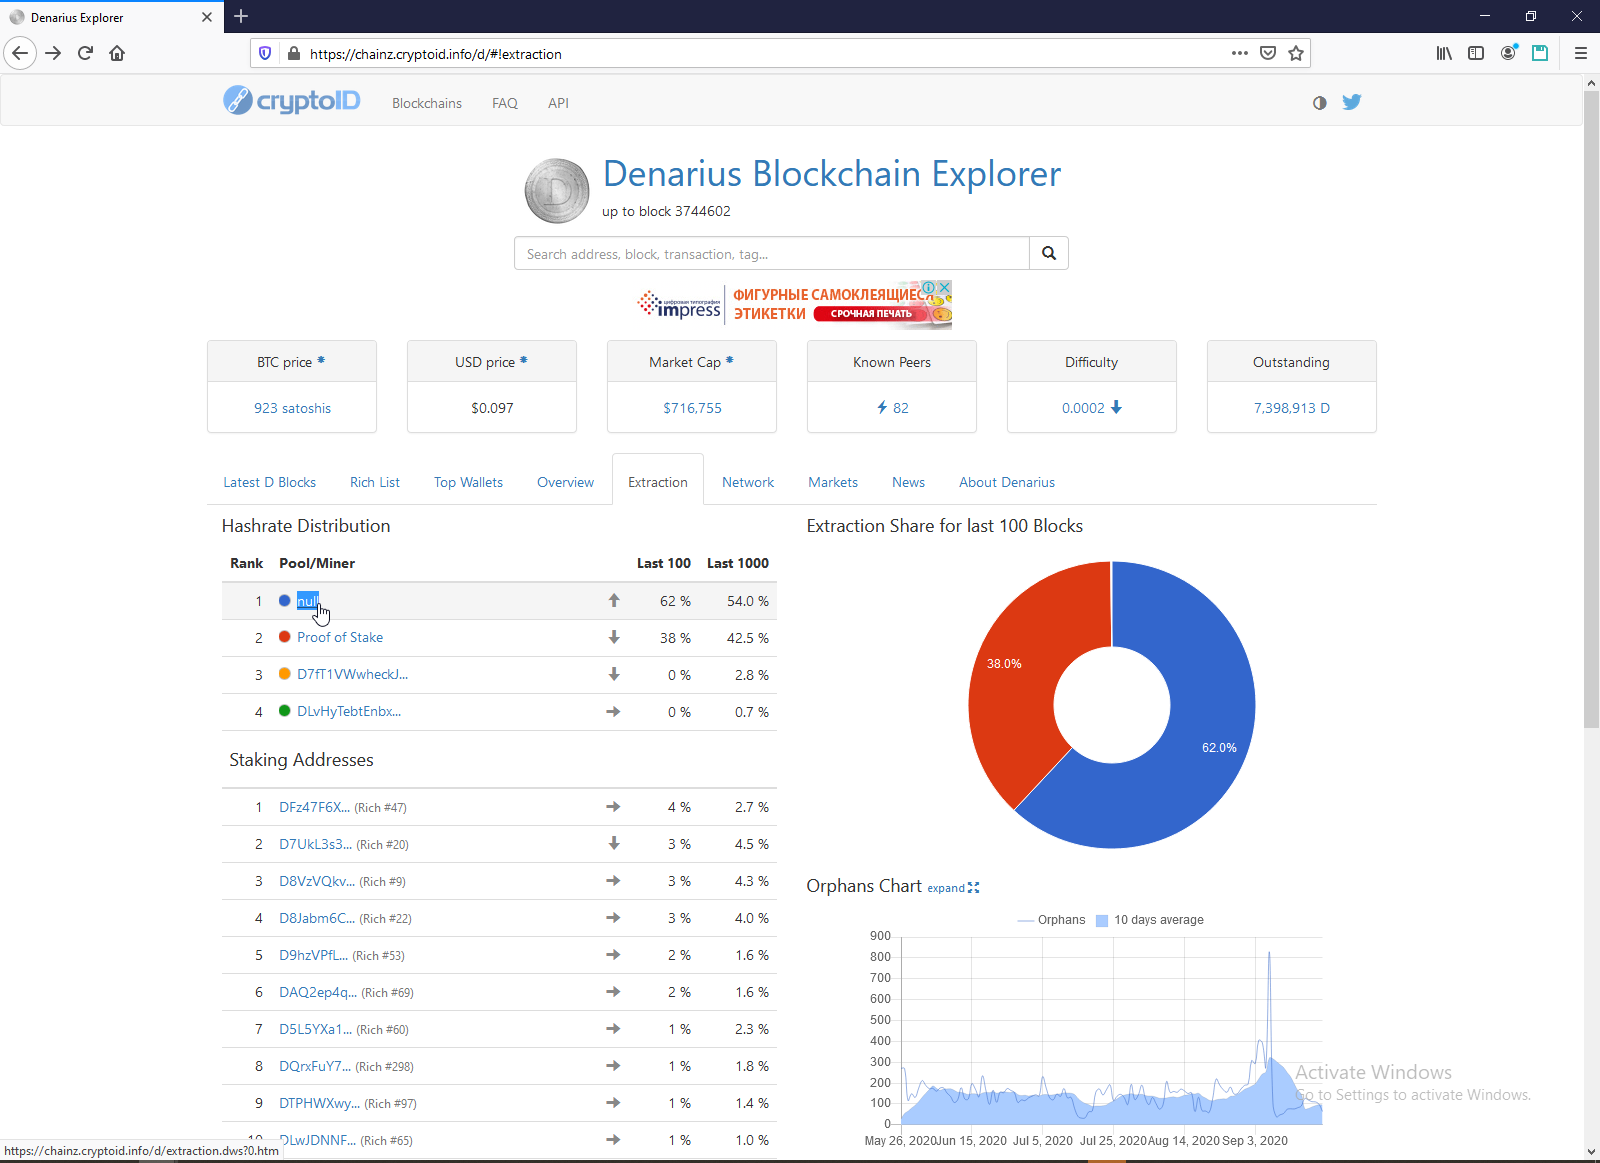Click the tracking protection shield icon
This screenshot has width=1600, height=1163.
[x=265, y=53]
